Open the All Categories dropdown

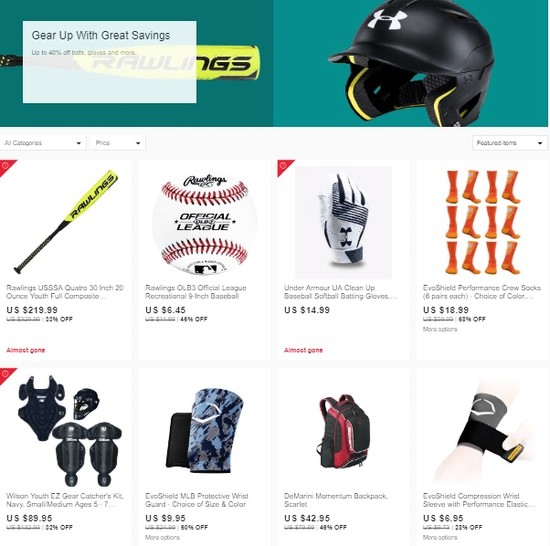coord(43,143)
